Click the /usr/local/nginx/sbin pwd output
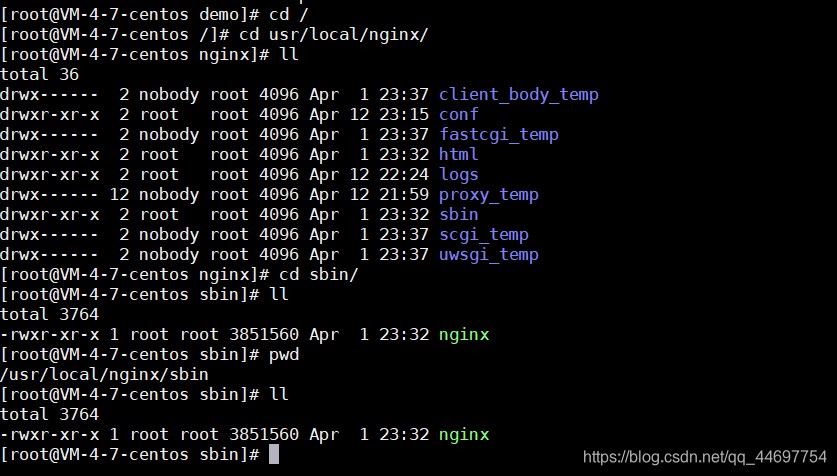The image size is (837, 476). pyautogui.click(x=104, y=375)
